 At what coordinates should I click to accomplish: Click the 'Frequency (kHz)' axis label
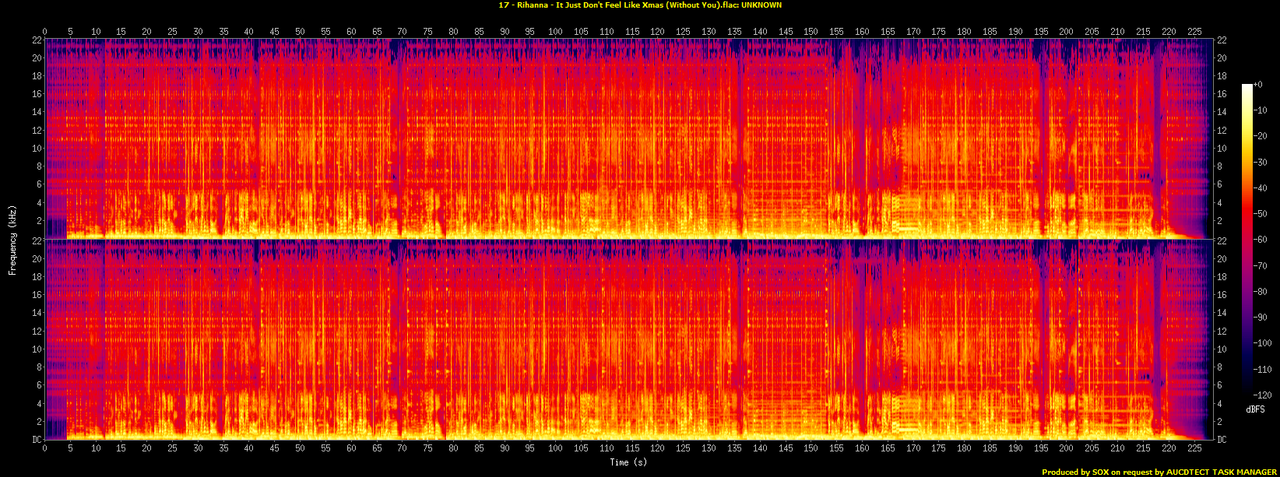(11, 238)
